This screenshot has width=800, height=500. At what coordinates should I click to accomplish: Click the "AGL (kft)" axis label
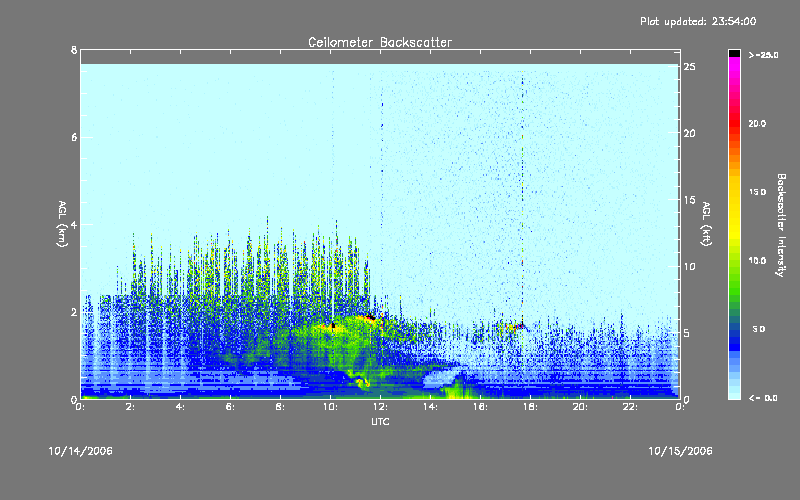coord(706,224)
